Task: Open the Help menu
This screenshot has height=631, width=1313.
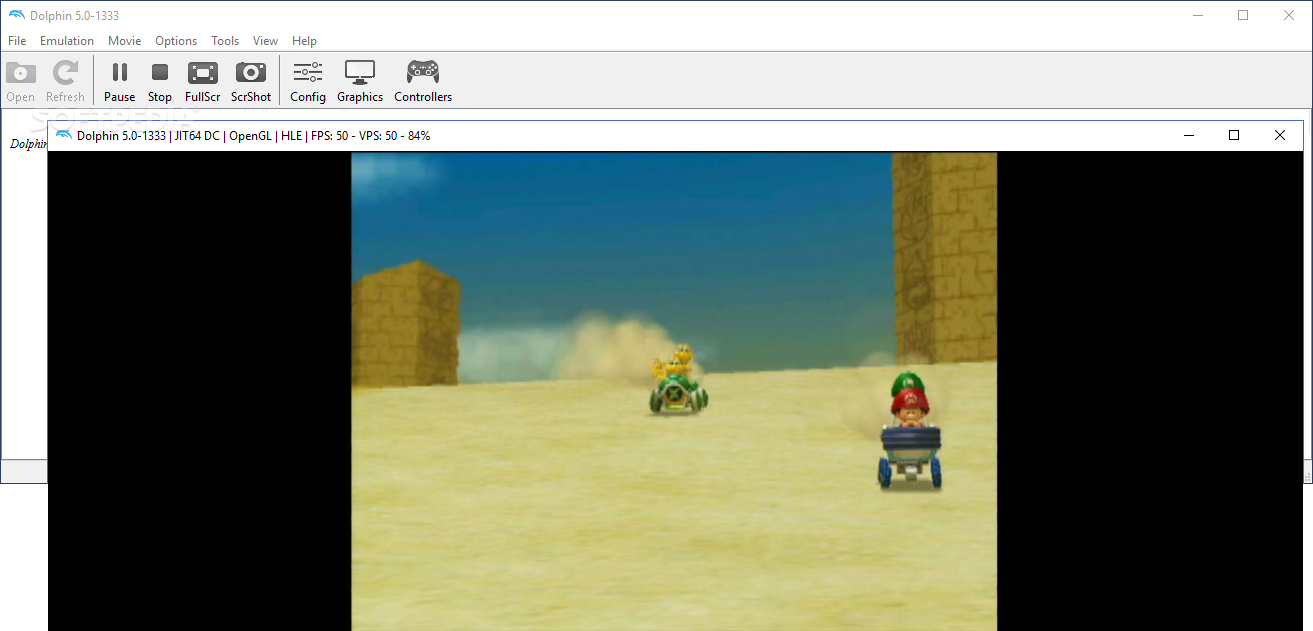Action: (304, 41)
